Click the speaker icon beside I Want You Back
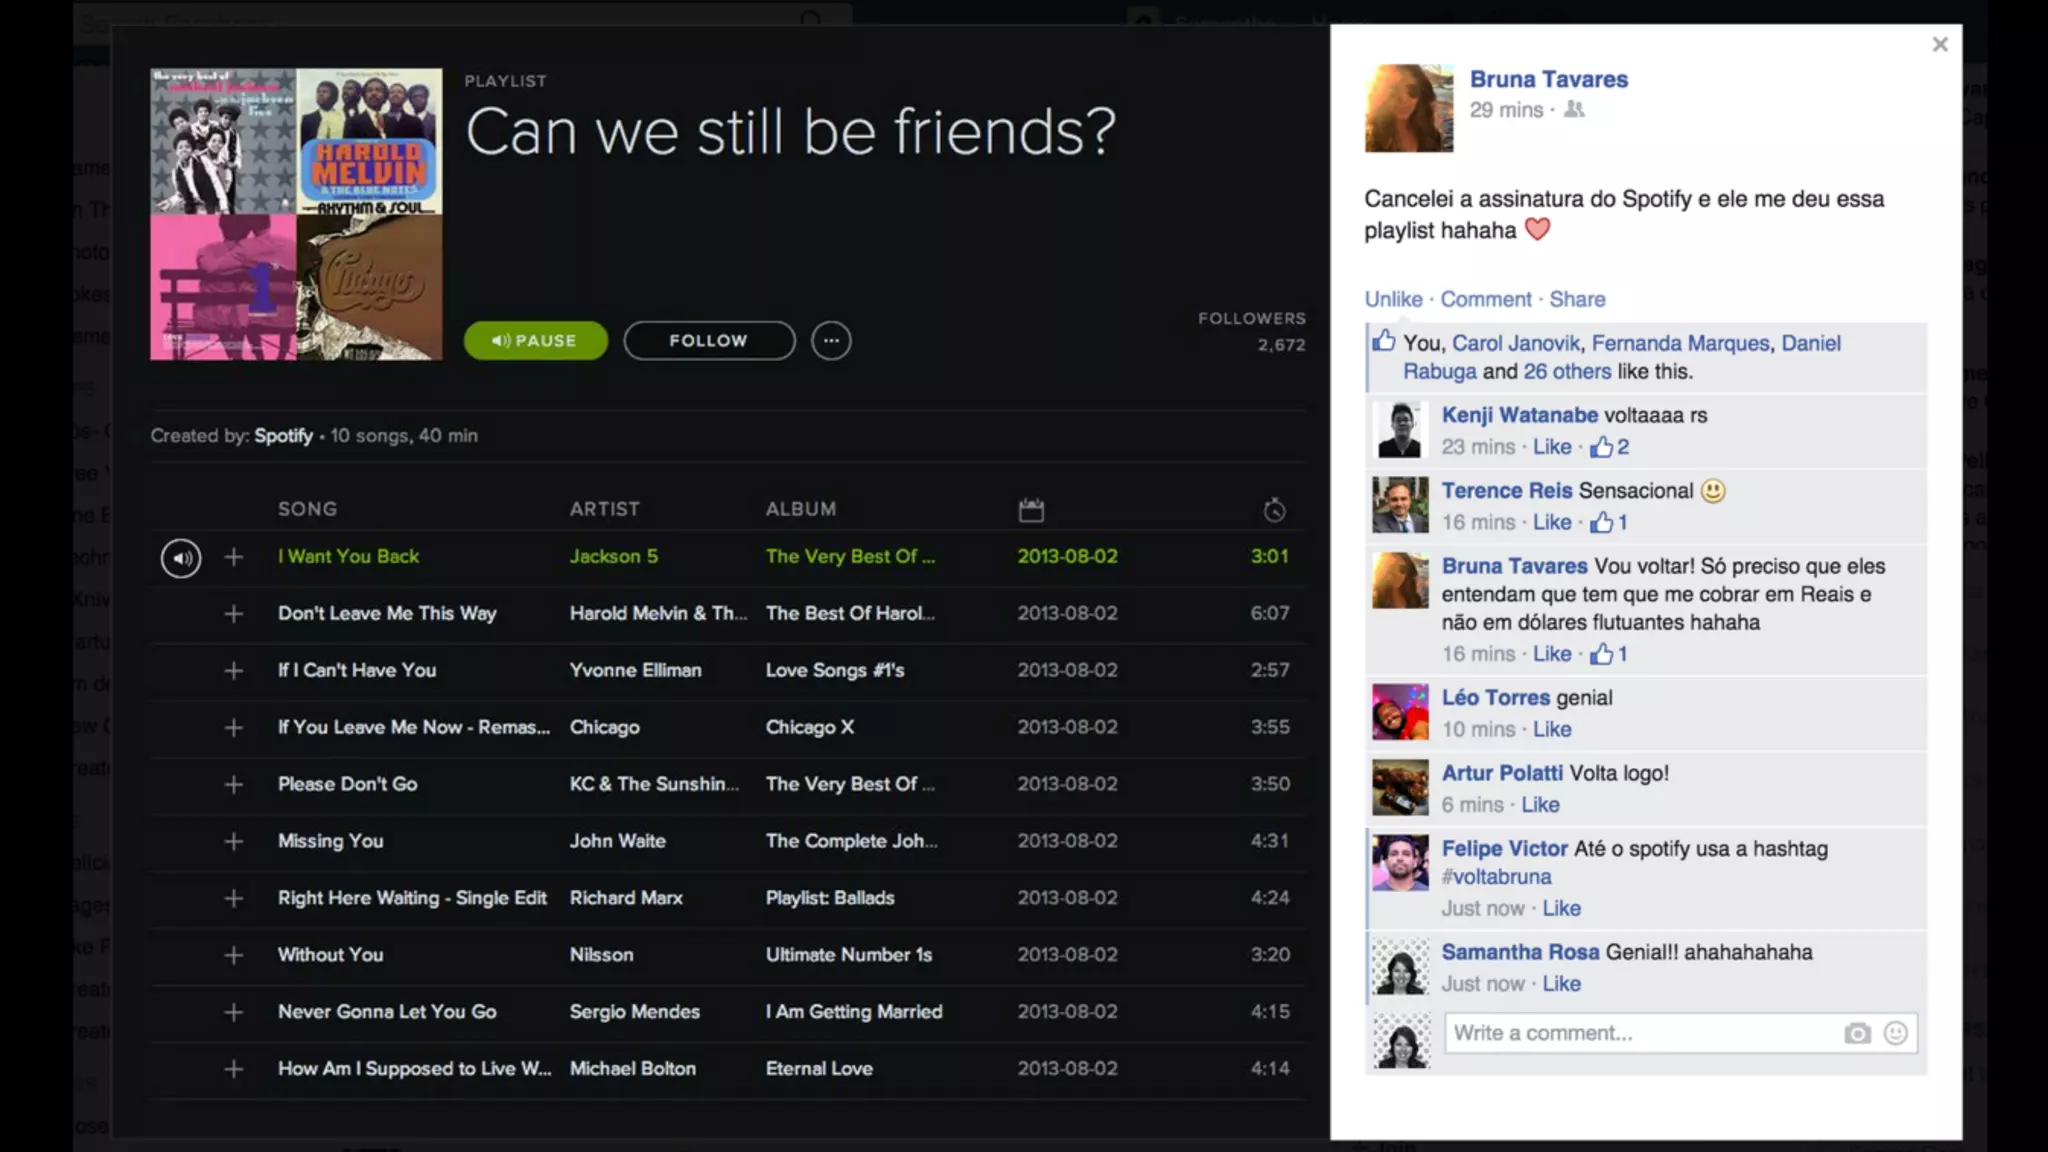The image size is (2048, 1152). click(x=181, y=558)
